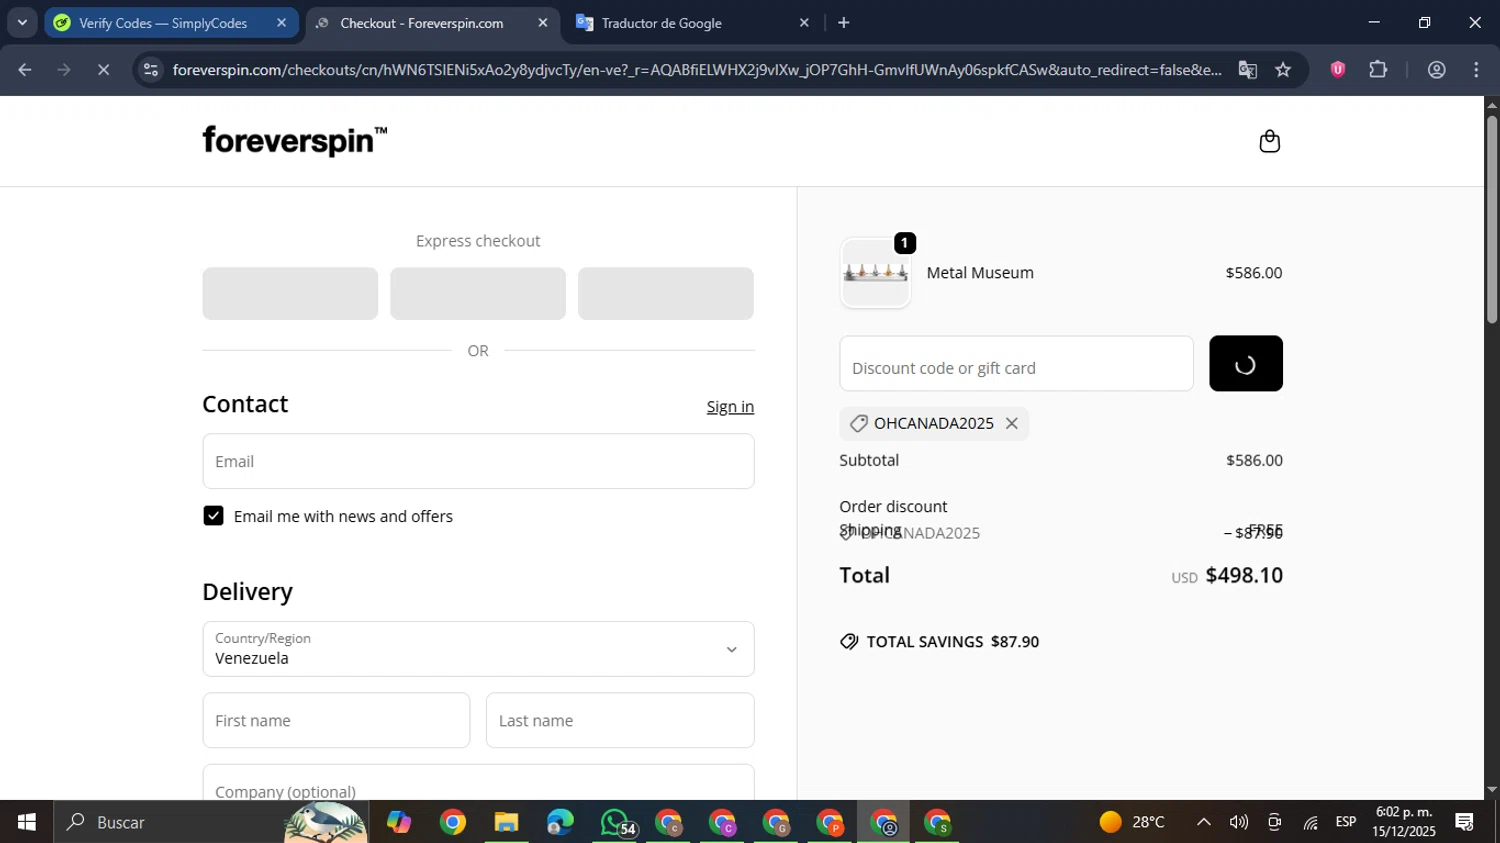Click the Metal Museum product name

[980, 273]
